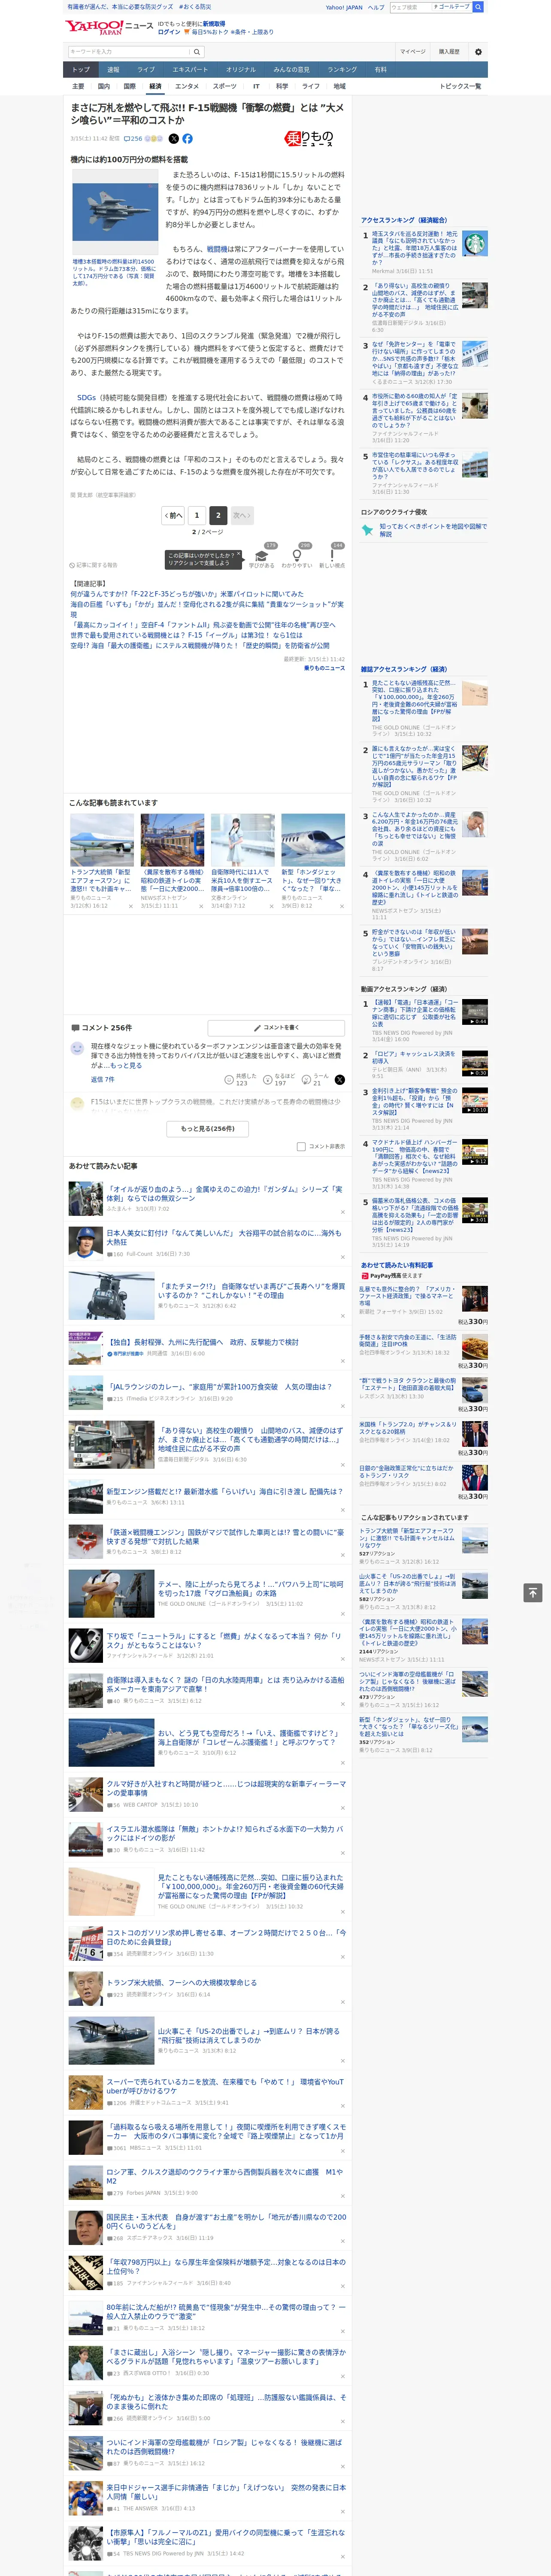The image size is (551, 2576).
Task: Open related link about F-22とF-35 pilots
Action: (x=187, y=594)
